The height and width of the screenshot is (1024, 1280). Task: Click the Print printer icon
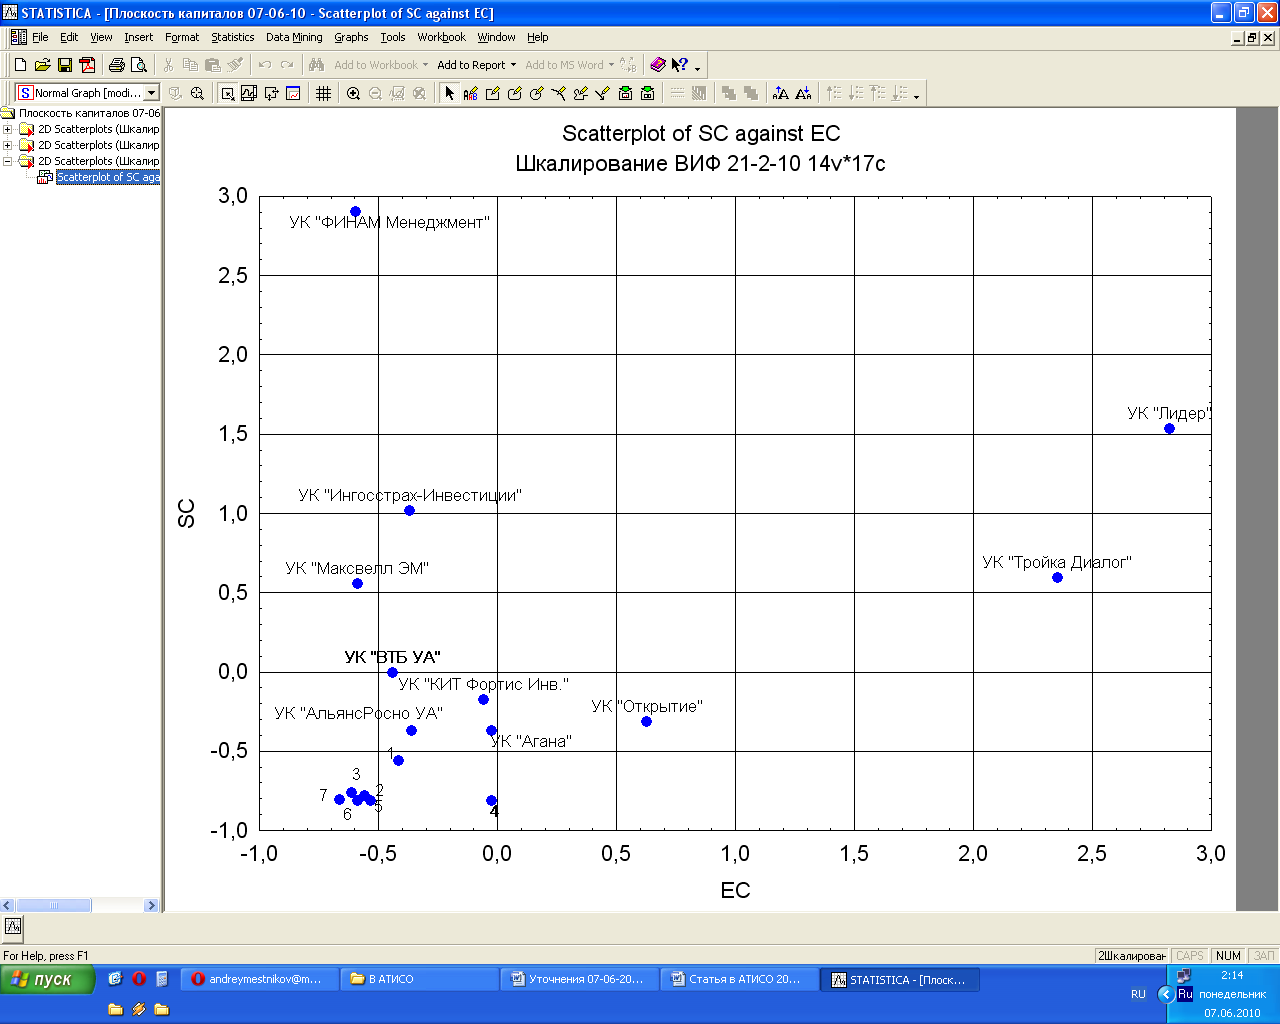click(x=116, y=65)
